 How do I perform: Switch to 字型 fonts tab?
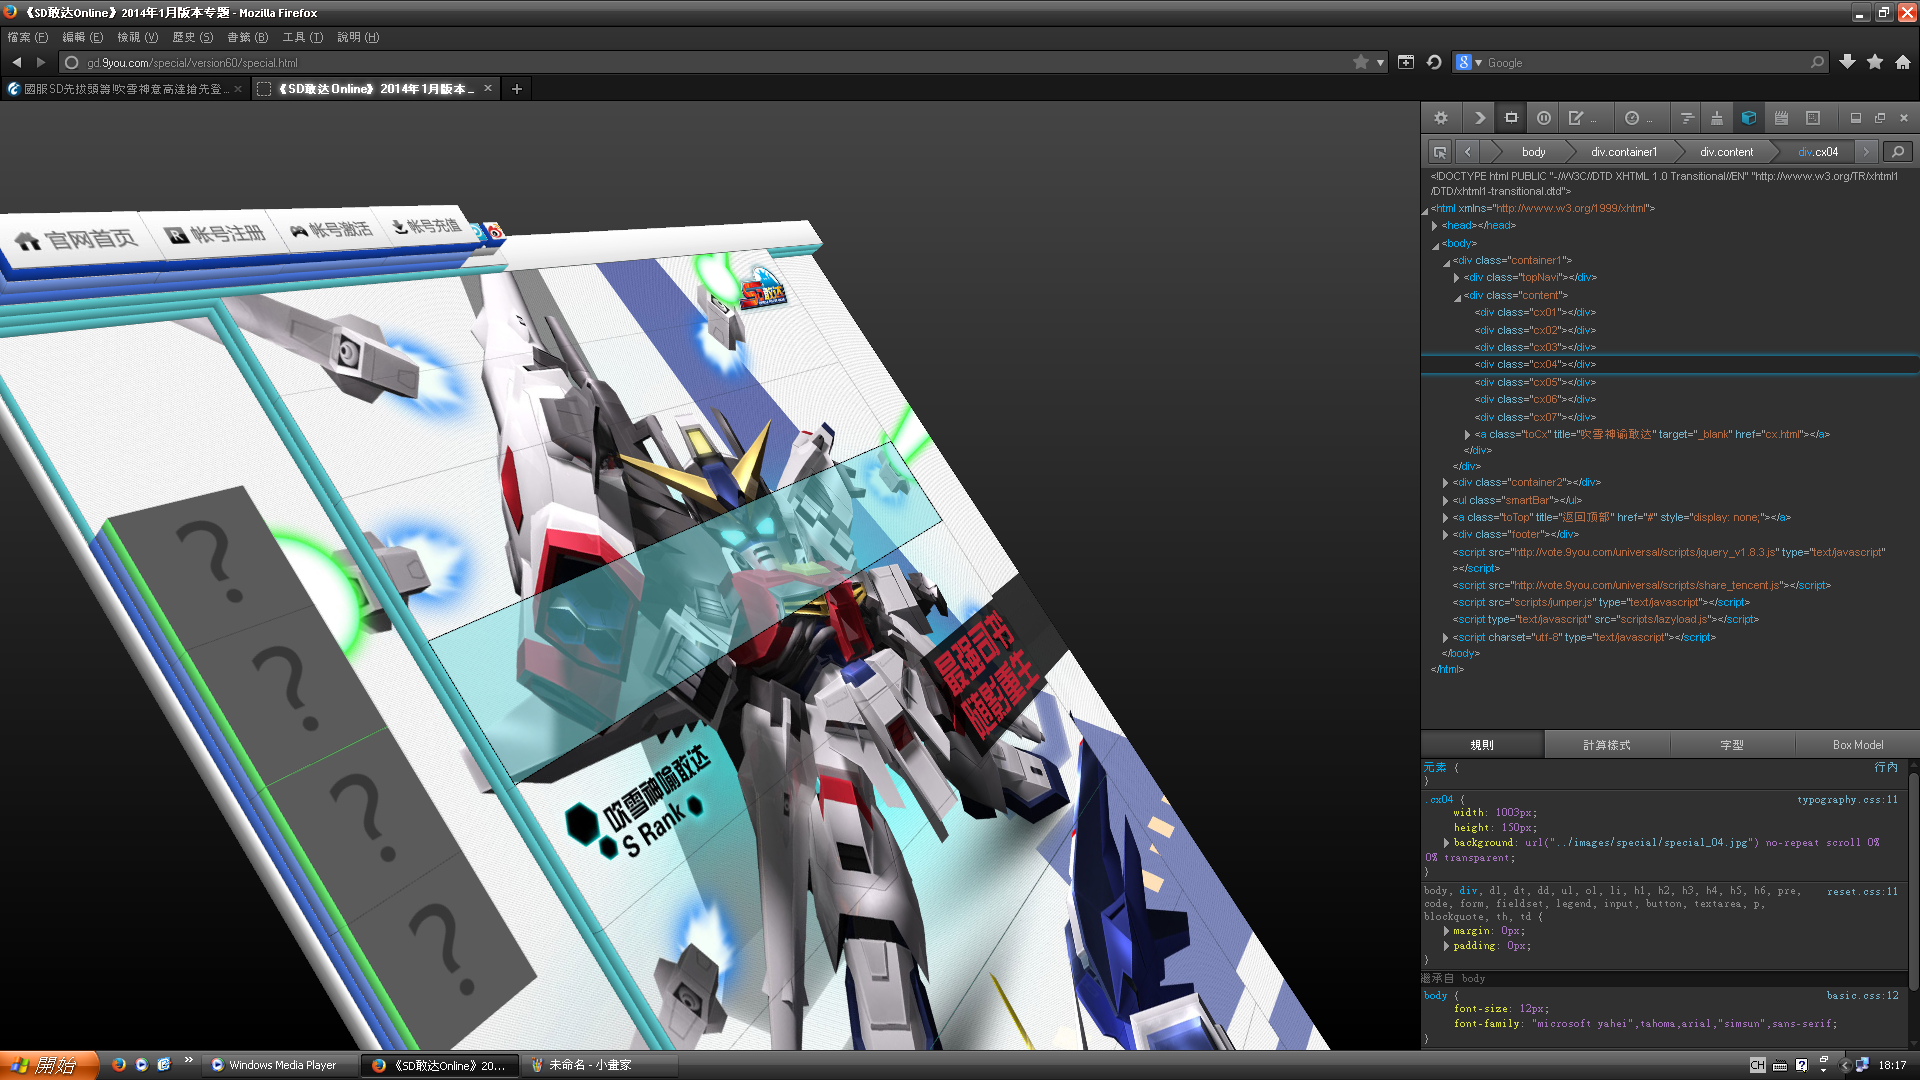1732,745
